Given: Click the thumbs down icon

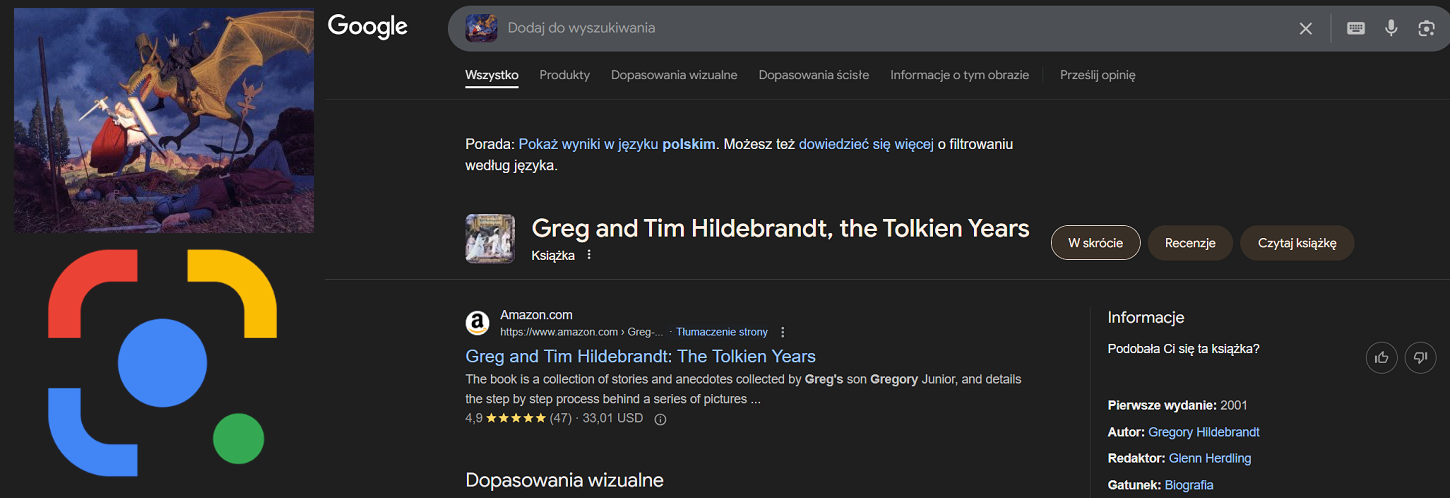Looking at the screenshot, I should pyautogui.click(x=1420, y=357).
